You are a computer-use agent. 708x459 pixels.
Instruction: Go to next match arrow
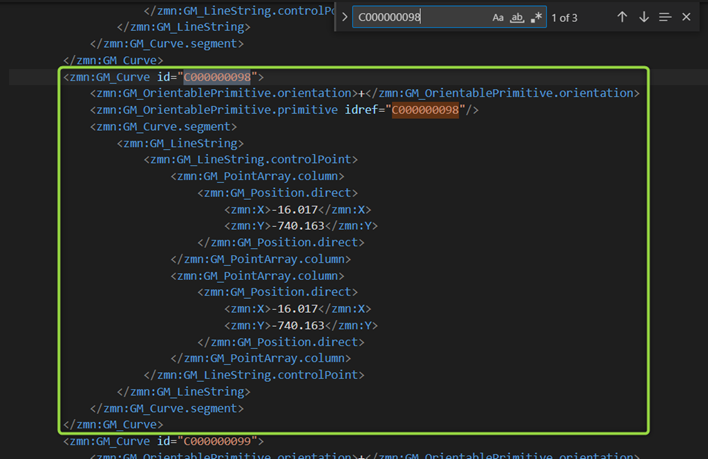pos(644,17)
